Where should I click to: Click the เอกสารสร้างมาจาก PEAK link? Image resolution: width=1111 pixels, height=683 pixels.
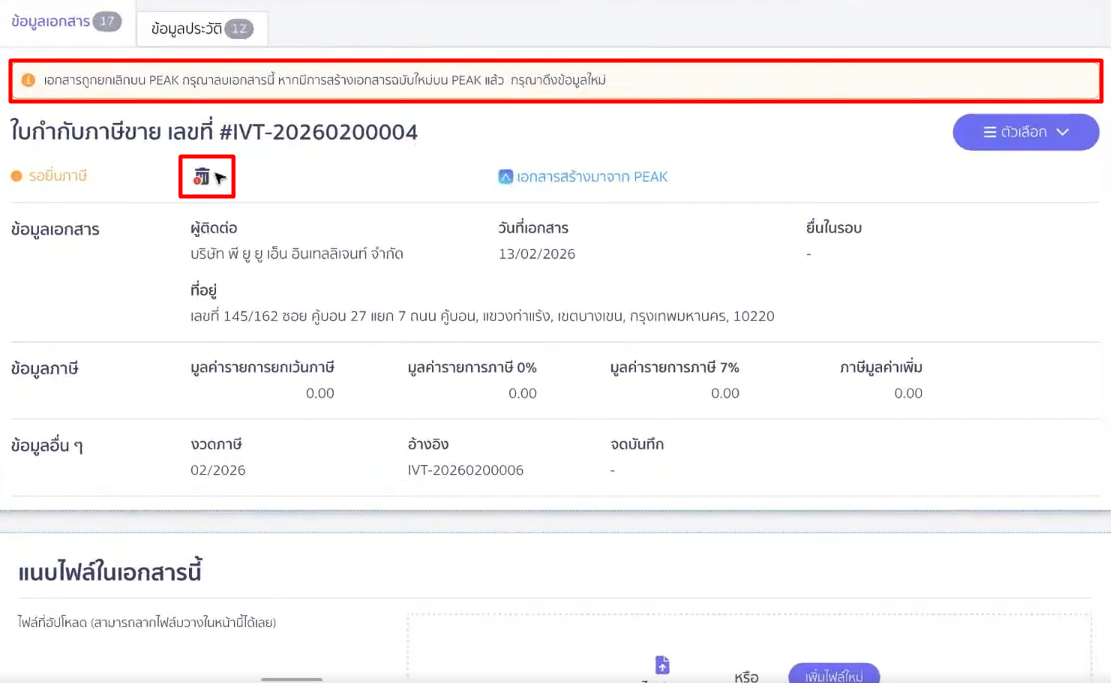[592, 176]
